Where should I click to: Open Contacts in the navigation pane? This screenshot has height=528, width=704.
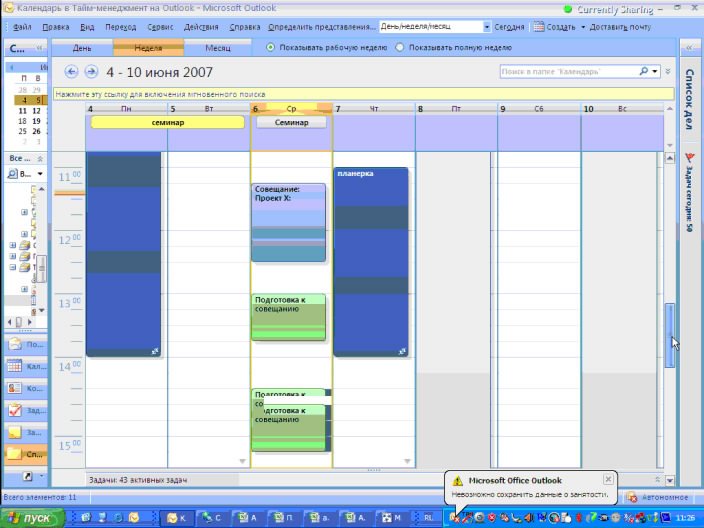[x=24, y=388]
